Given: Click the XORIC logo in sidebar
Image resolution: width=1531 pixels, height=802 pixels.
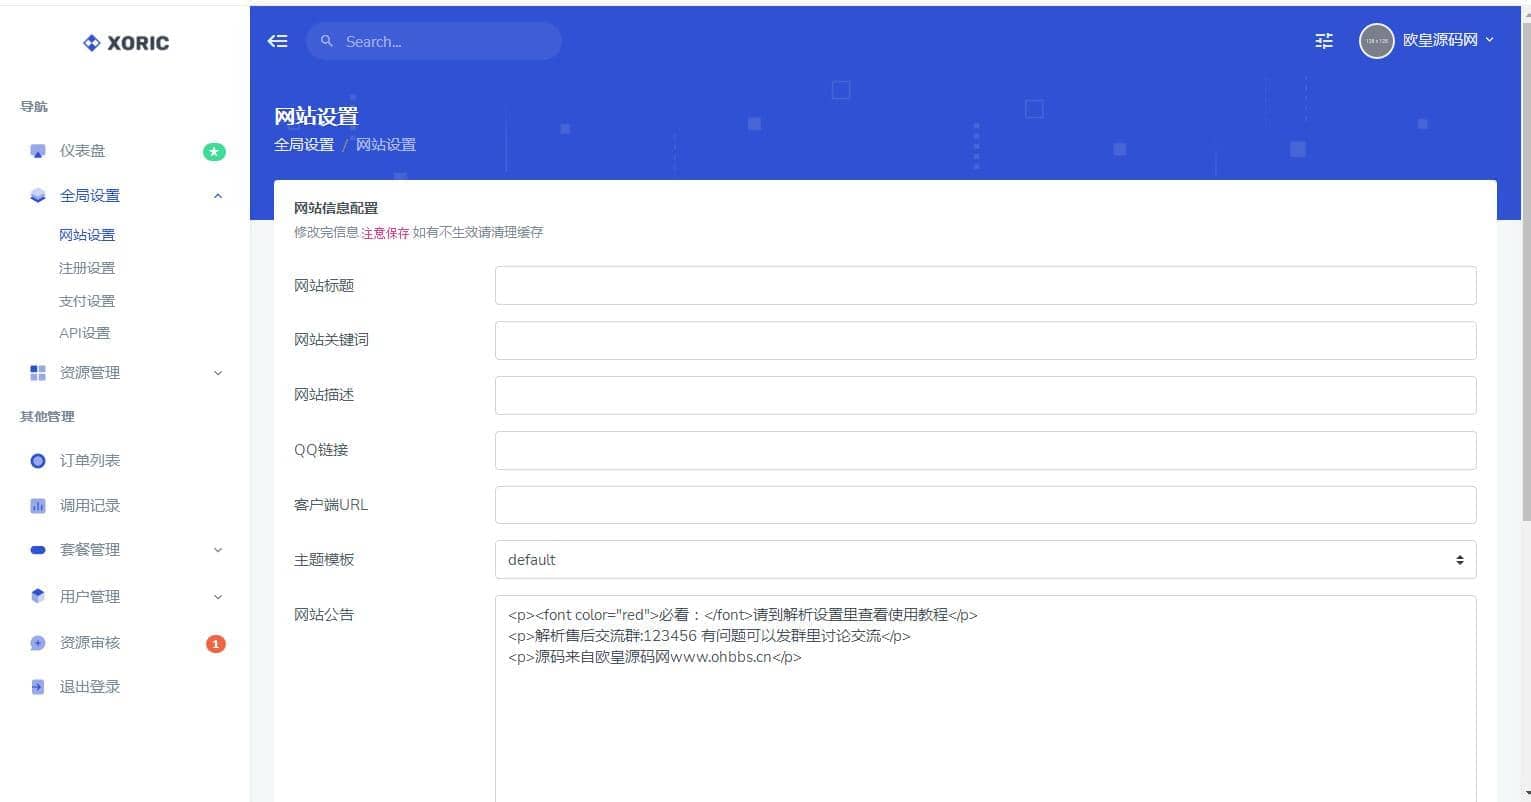Looking at the screenshot, I should pos(126,43).
